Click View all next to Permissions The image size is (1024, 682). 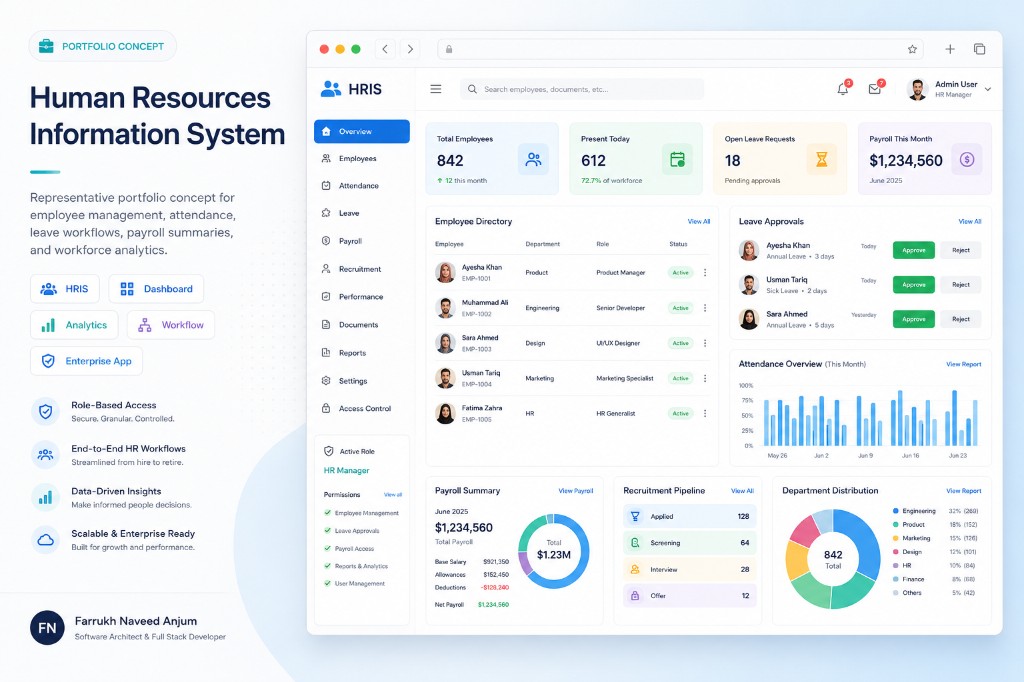coord(393,495)
